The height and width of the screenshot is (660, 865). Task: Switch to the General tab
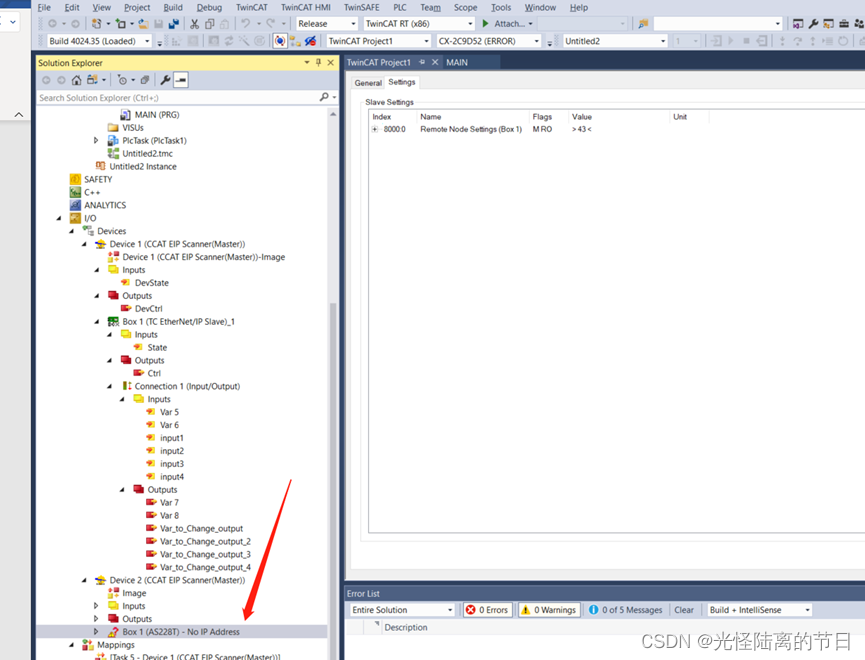pyautogui.click(x=368, y=83)
